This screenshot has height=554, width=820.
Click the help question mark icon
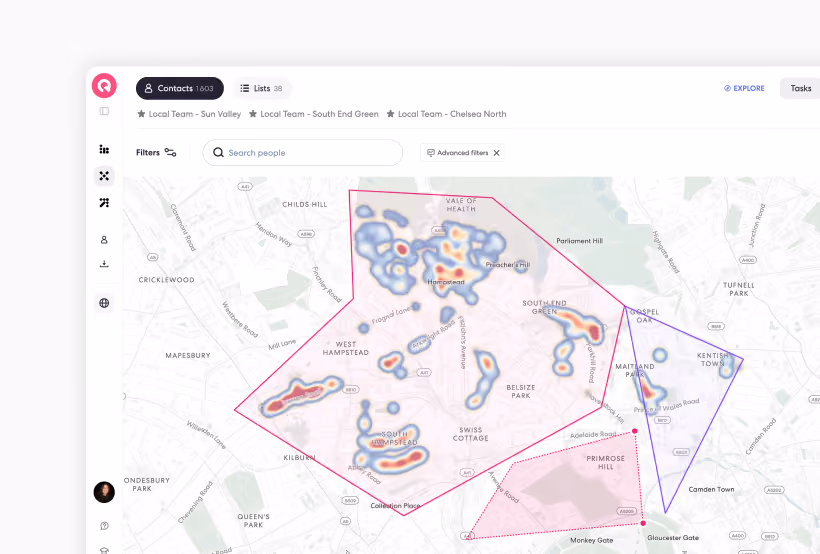[104, 526]
